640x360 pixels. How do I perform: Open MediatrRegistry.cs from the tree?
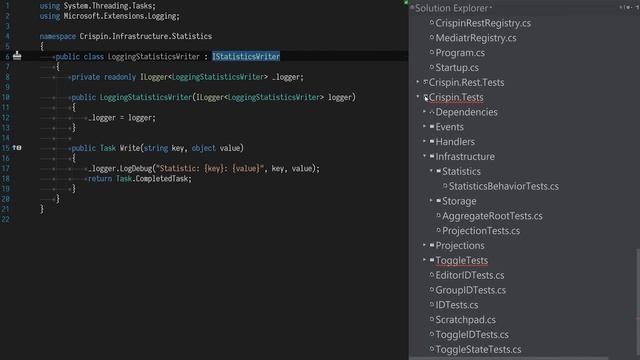click(476, 38)
